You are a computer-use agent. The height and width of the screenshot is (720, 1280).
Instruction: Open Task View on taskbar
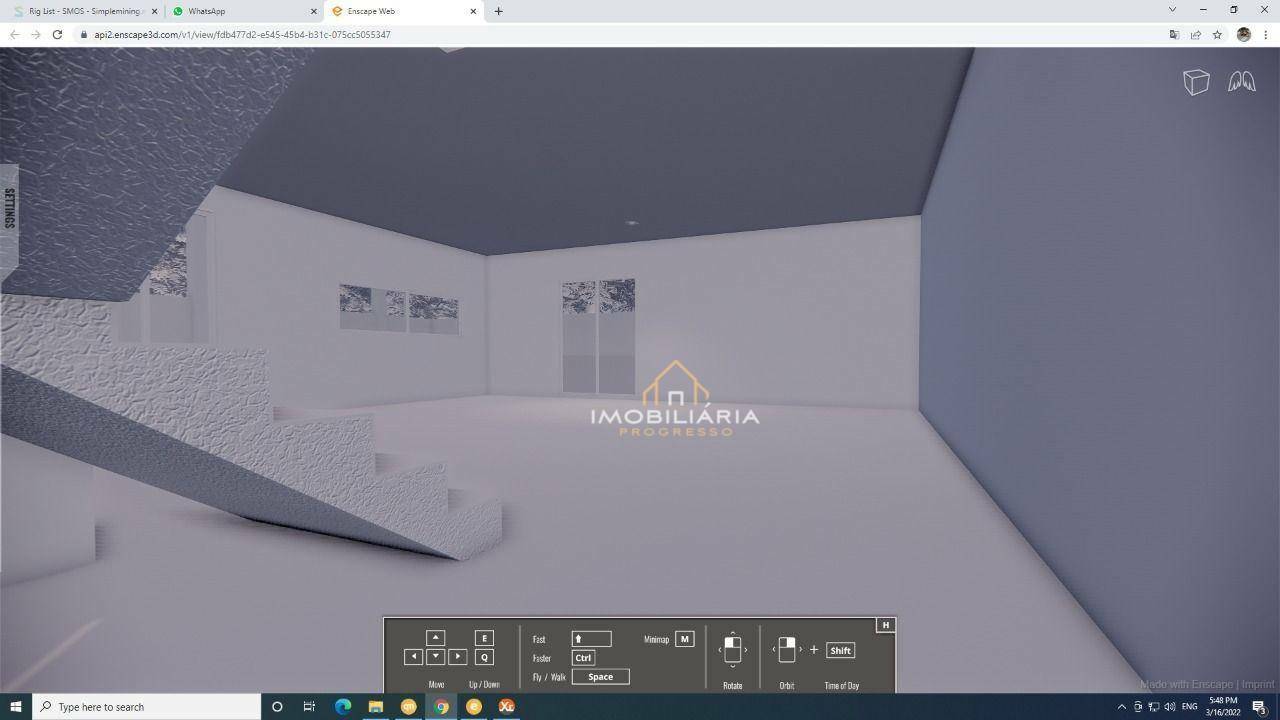click(309, 707)
